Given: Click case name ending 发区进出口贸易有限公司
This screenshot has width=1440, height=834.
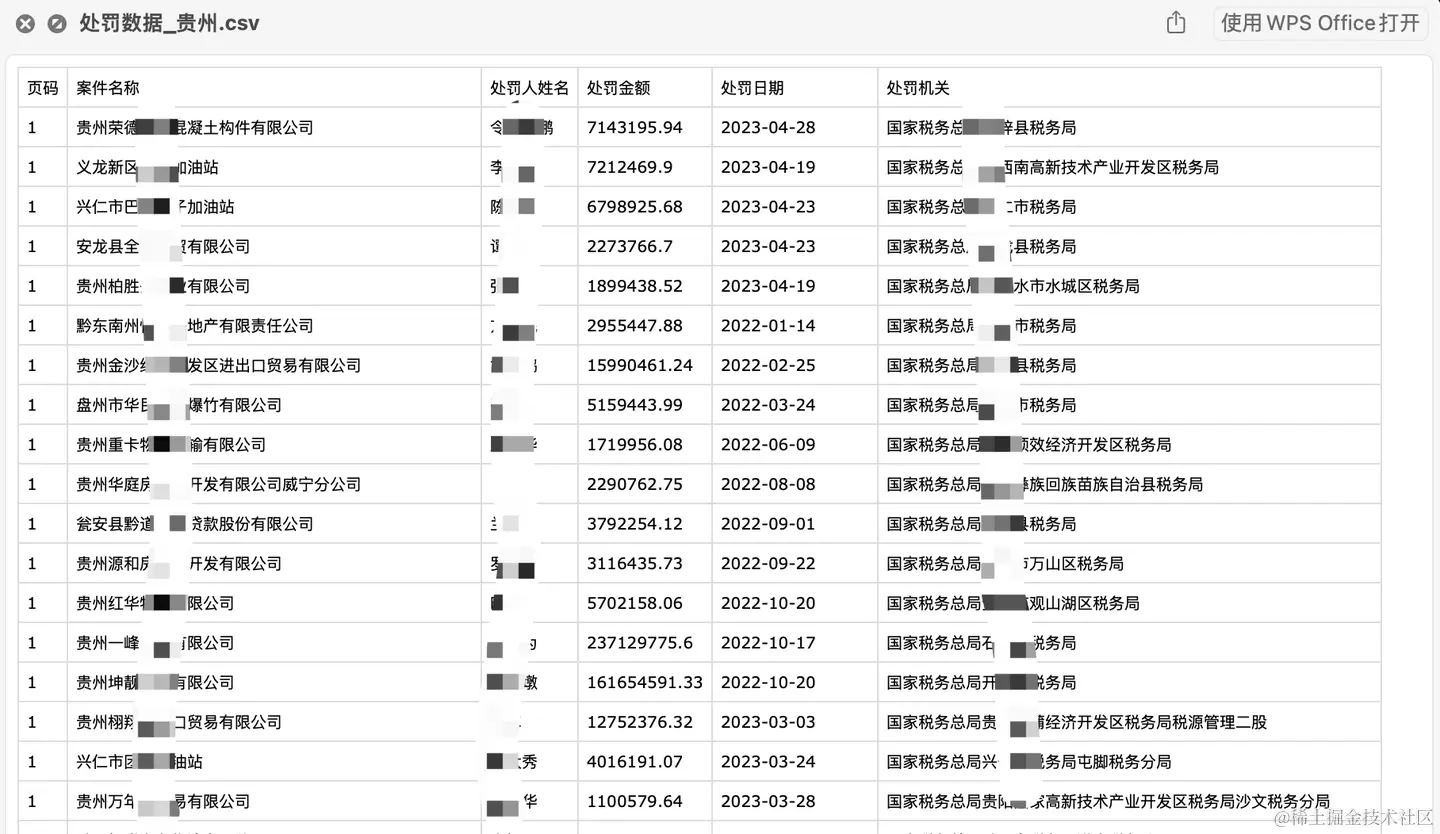Looking at the screenshot, I should (x=274, y=365).
